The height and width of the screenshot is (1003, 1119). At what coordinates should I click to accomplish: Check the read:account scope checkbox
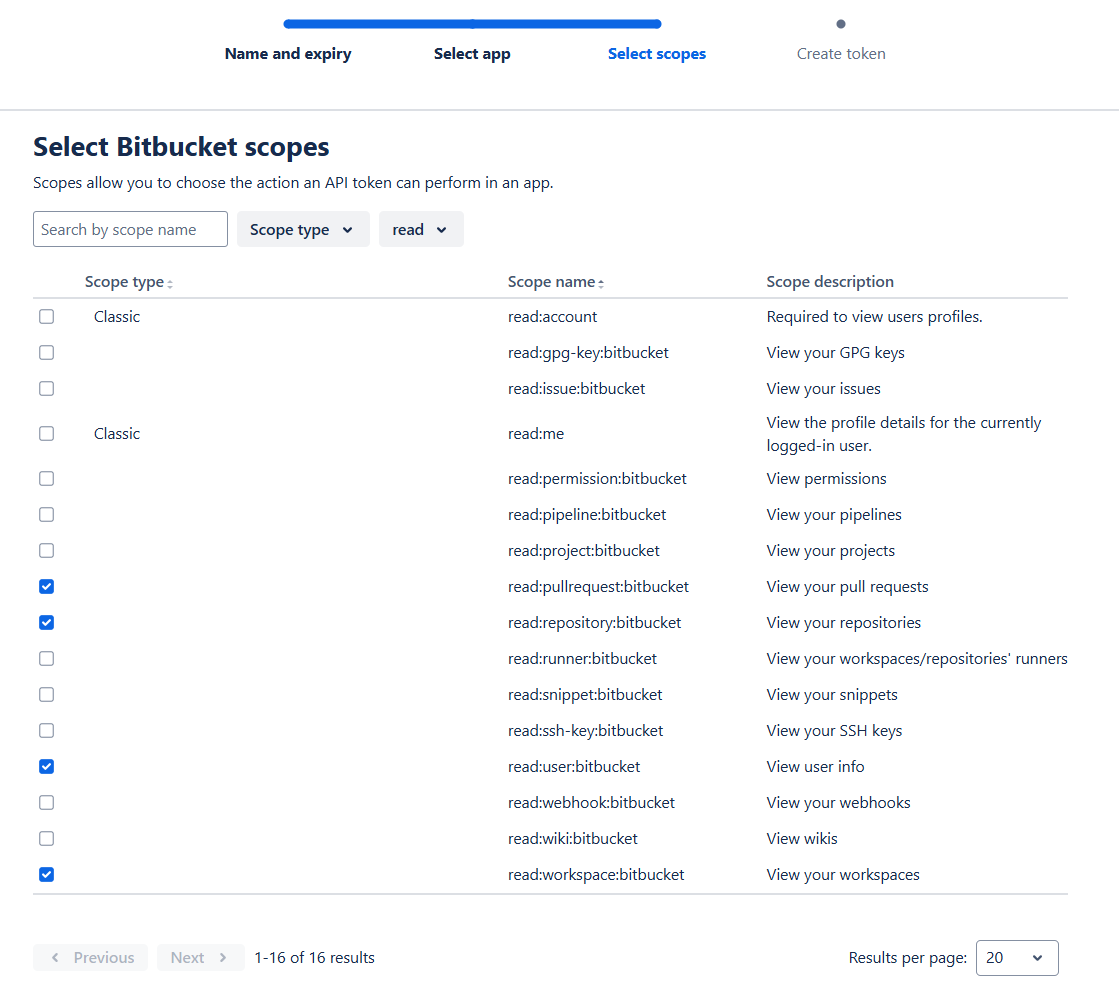46,317
